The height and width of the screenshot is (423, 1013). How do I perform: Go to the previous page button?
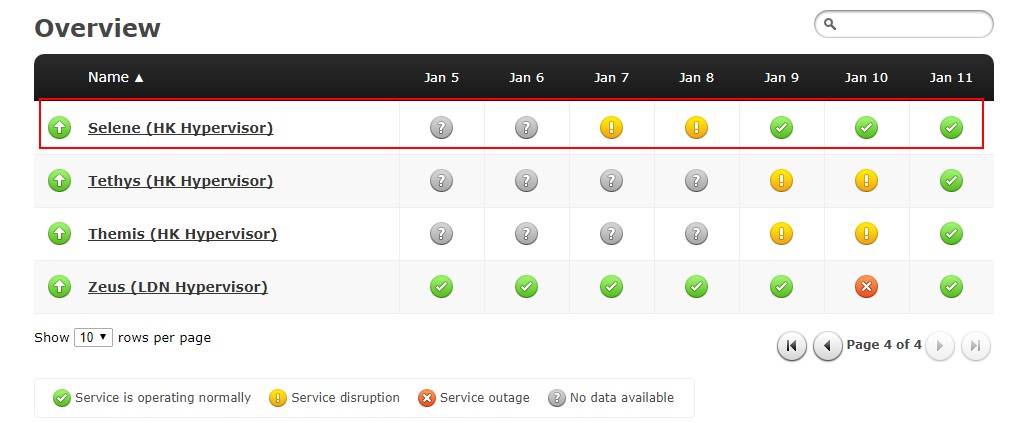(x=827, y=346)
